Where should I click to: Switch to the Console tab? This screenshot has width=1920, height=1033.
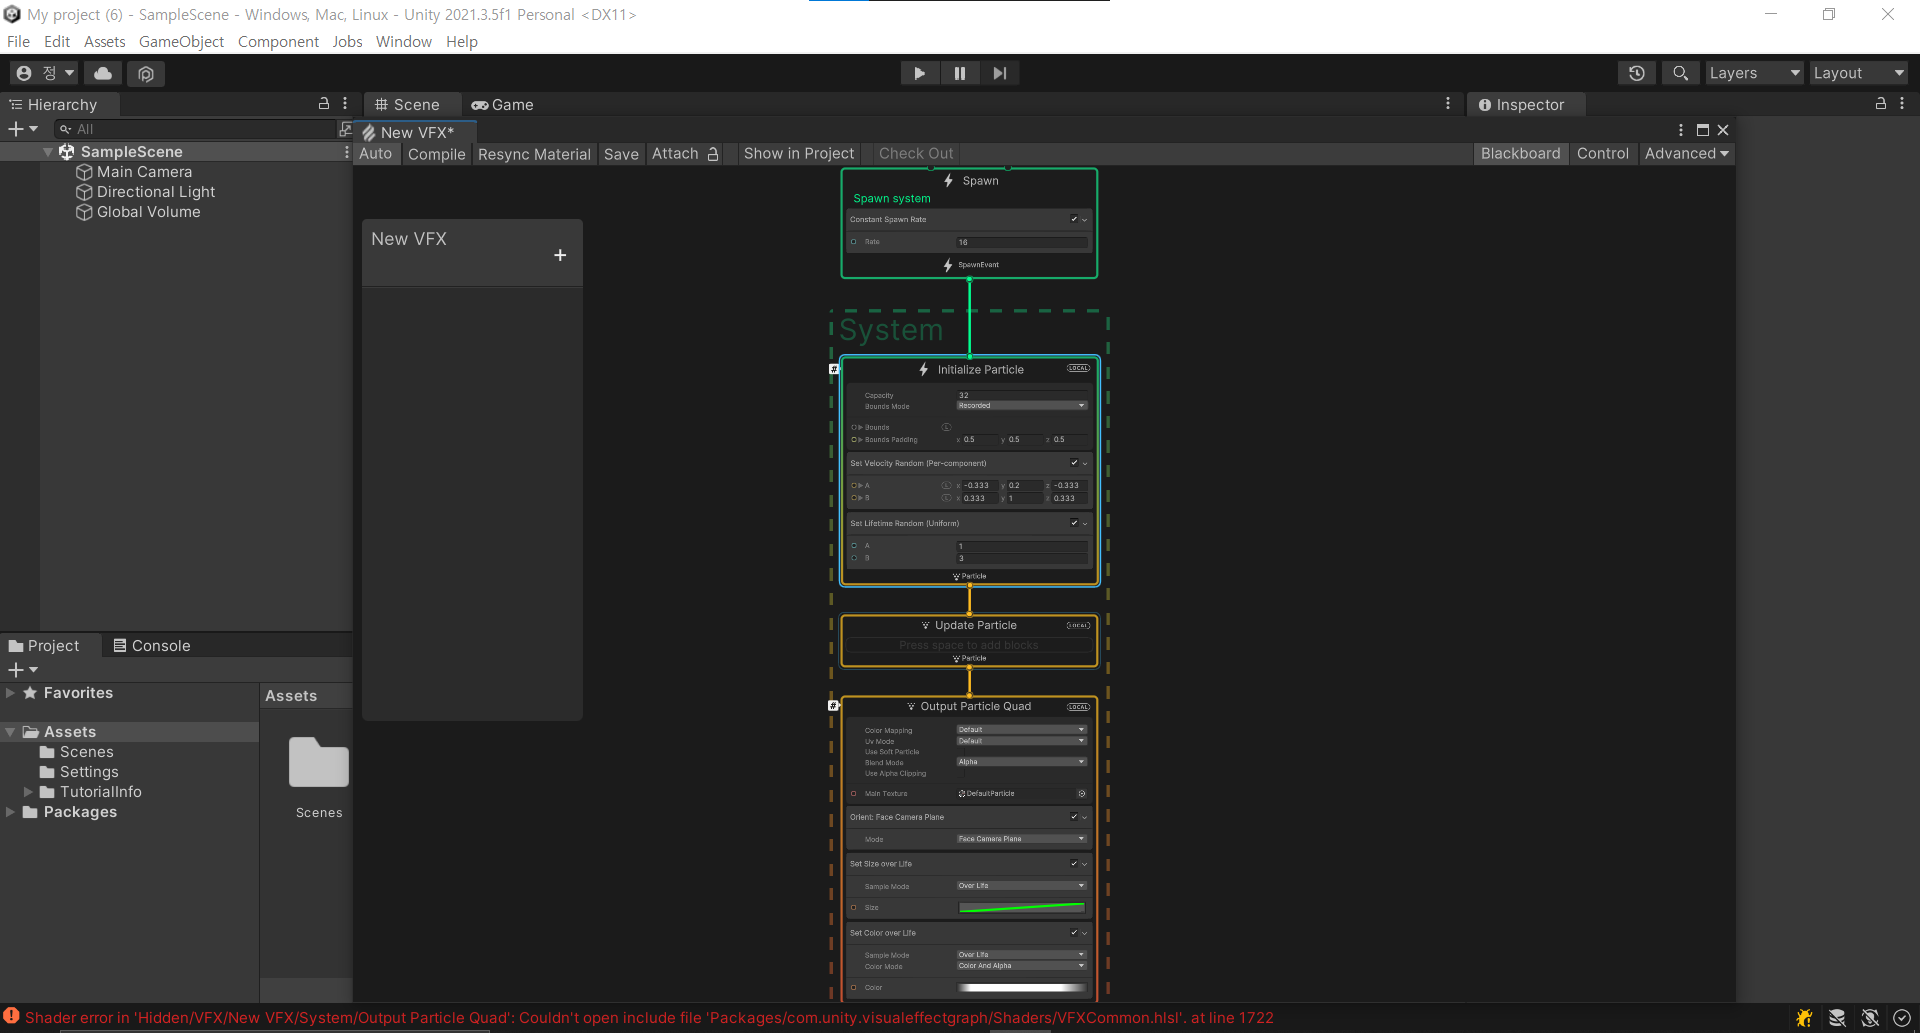[151, 646]
